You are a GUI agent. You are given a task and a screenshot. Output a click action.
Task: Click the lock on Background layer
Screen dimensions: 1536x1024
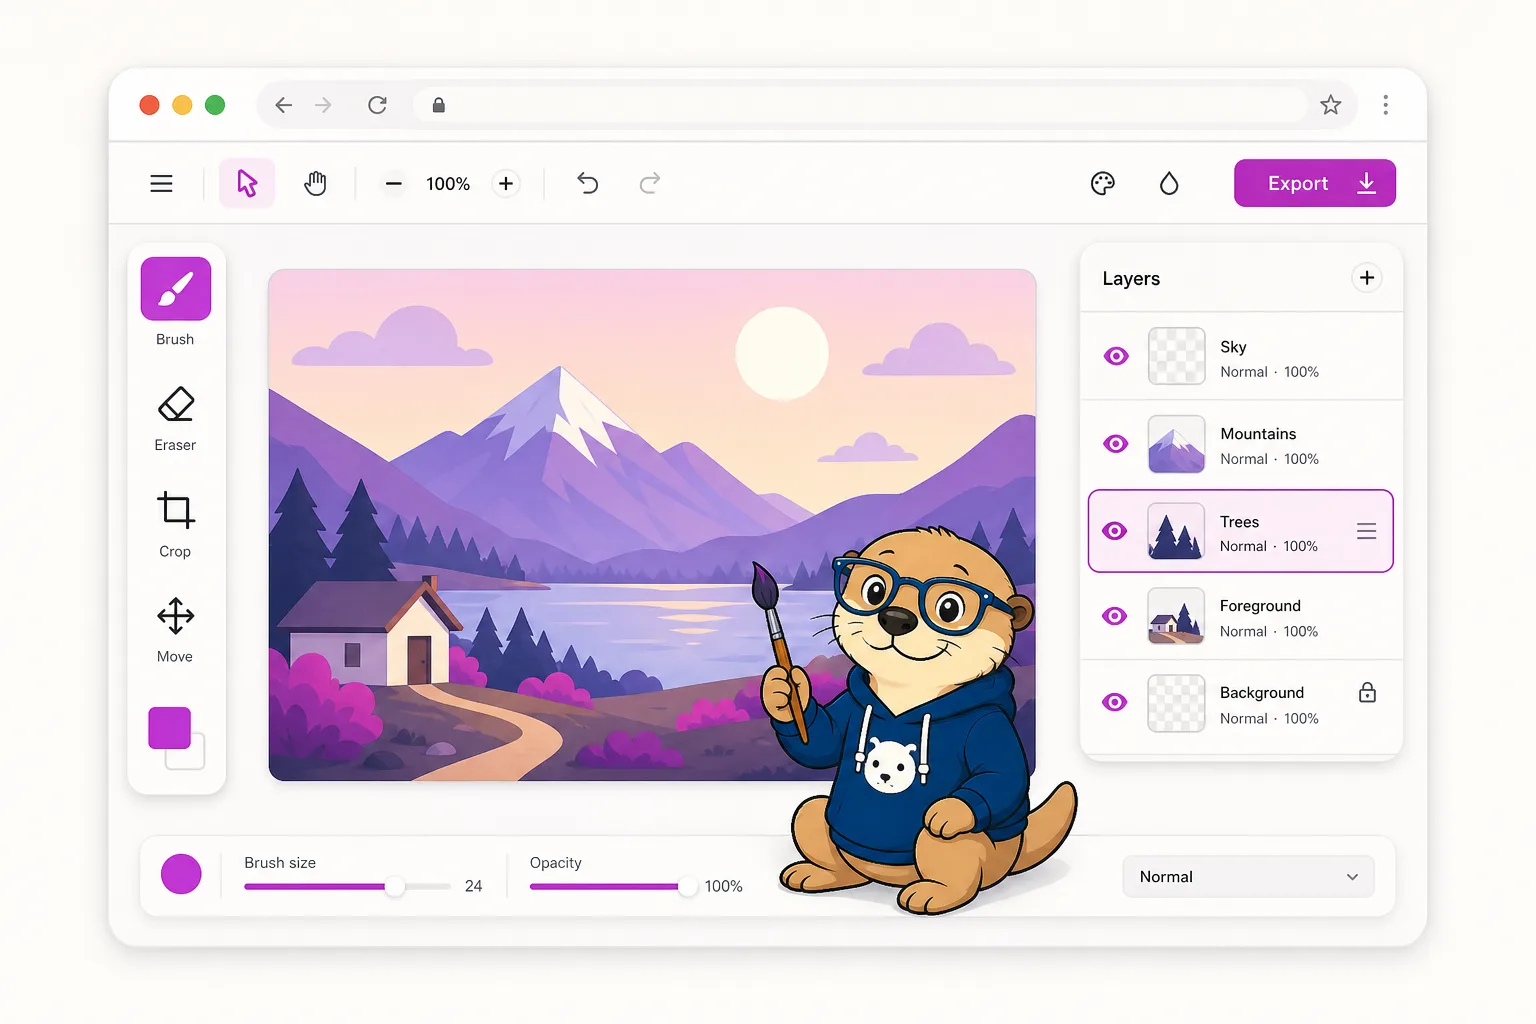tap(1367, 692)
